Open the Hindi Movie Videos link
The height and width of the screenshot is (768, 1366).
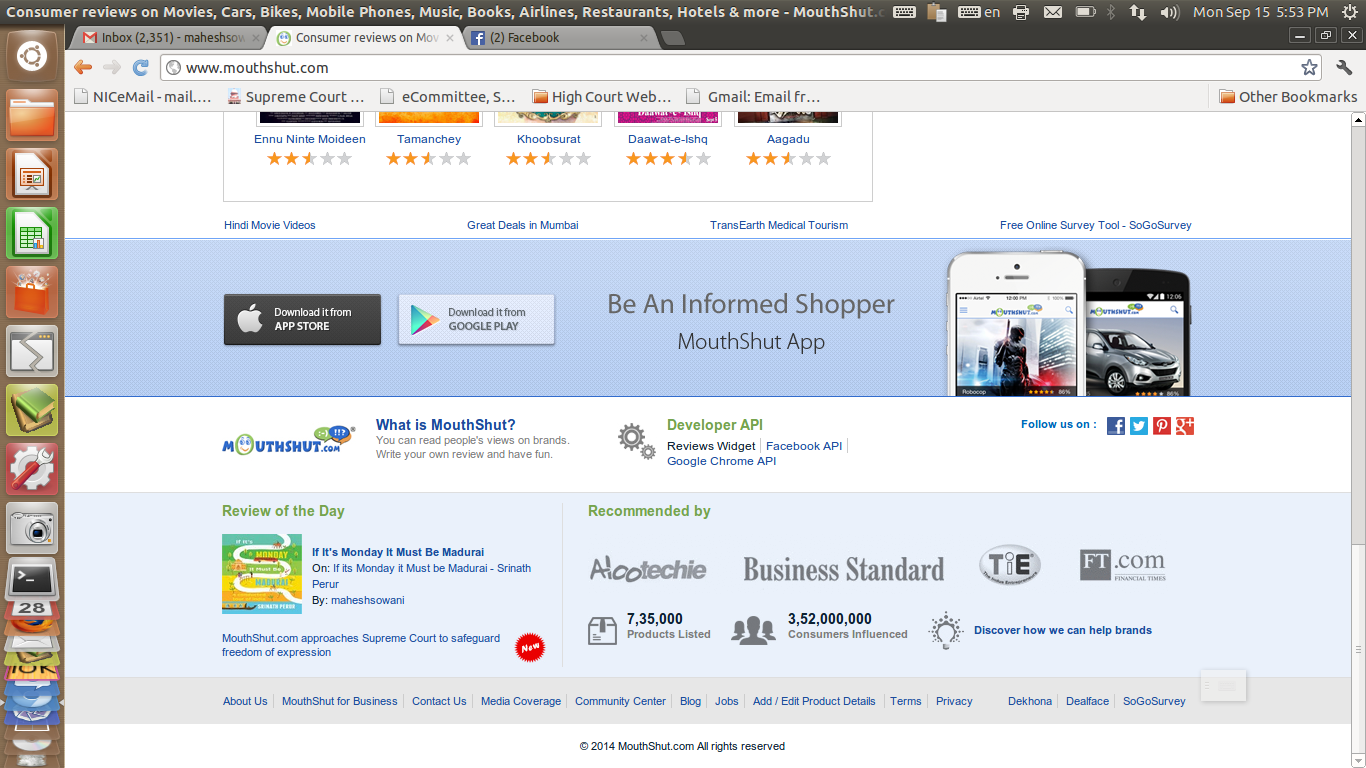270,225
